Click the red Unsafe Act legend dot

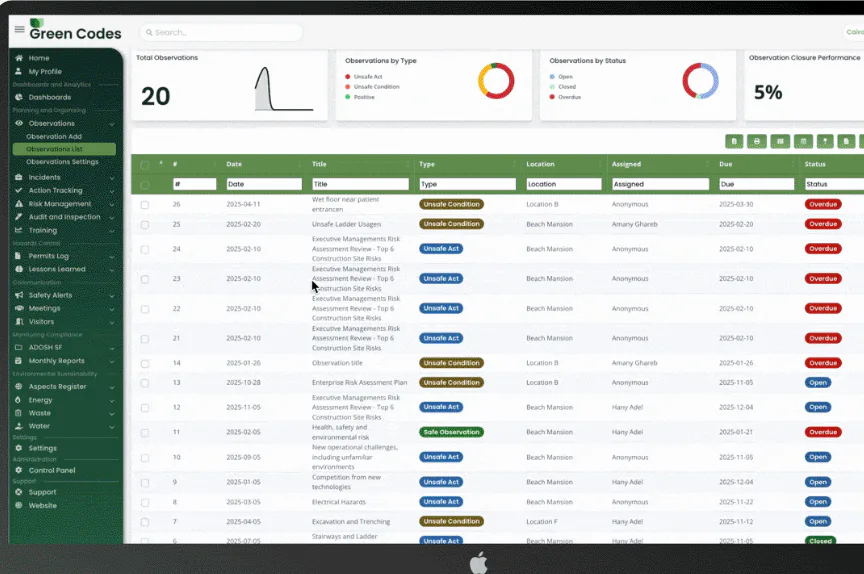coord(348,77)
